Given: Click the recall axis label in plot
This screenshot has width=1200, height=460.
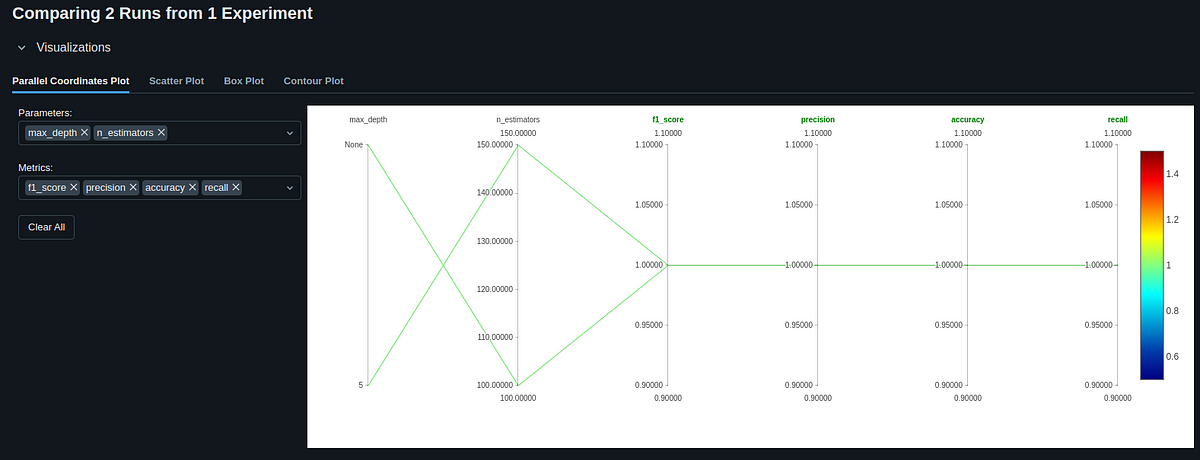Looking at the screenshot, I should (1118, 119).
